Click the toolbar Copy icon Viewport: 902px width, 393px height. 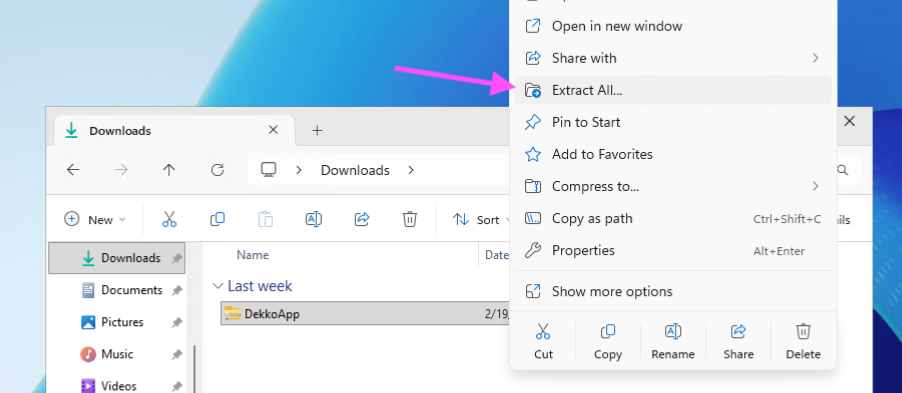217,219
